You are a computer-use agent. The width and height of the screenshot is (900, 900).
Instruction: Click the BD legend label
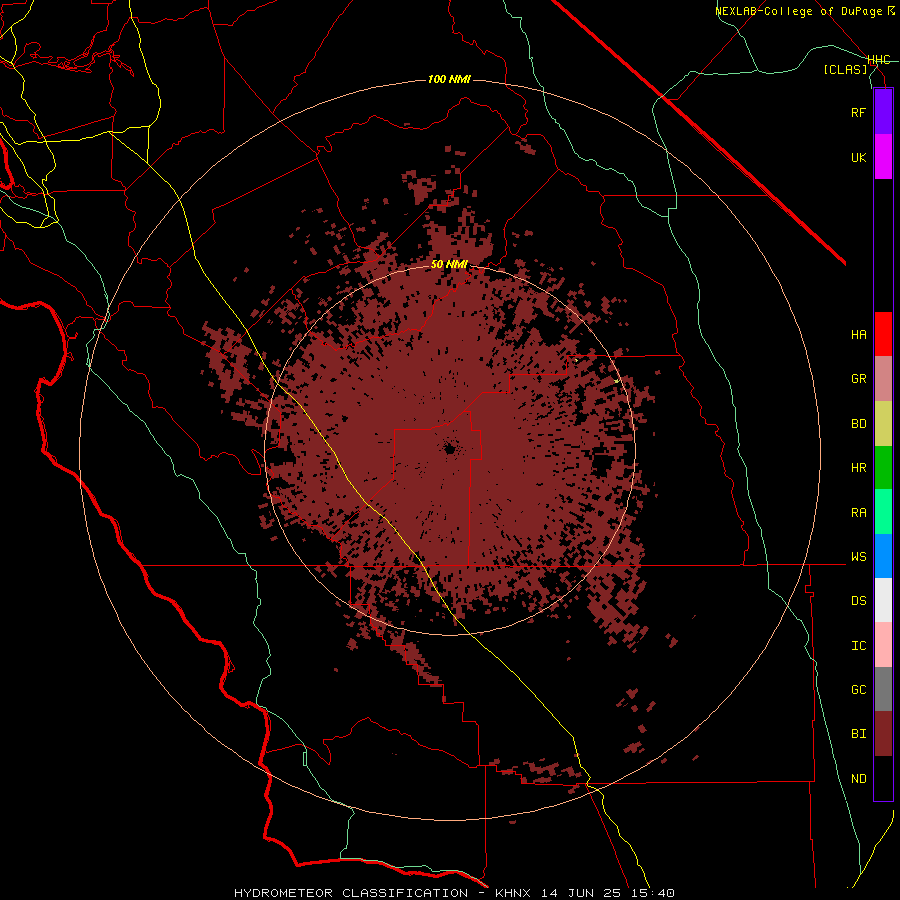(859, 424)
